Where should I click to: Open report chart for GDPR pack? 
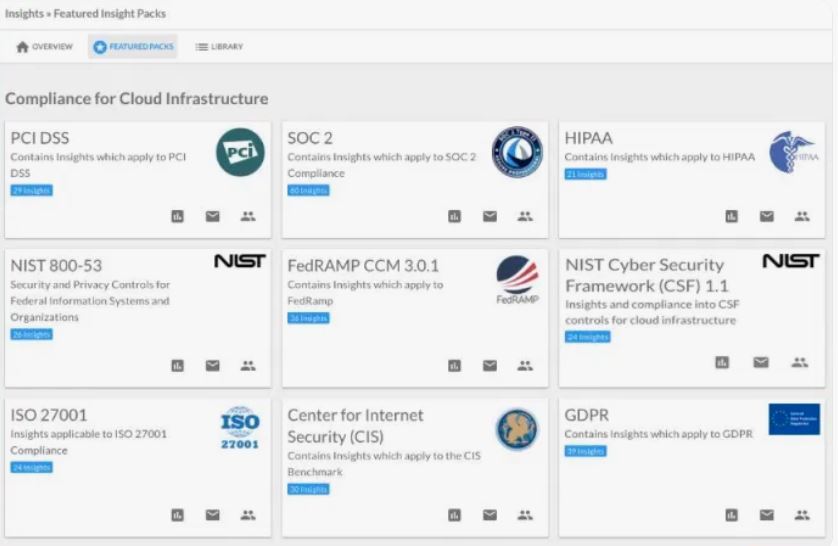pyautogui.click(x=732, y=515)
